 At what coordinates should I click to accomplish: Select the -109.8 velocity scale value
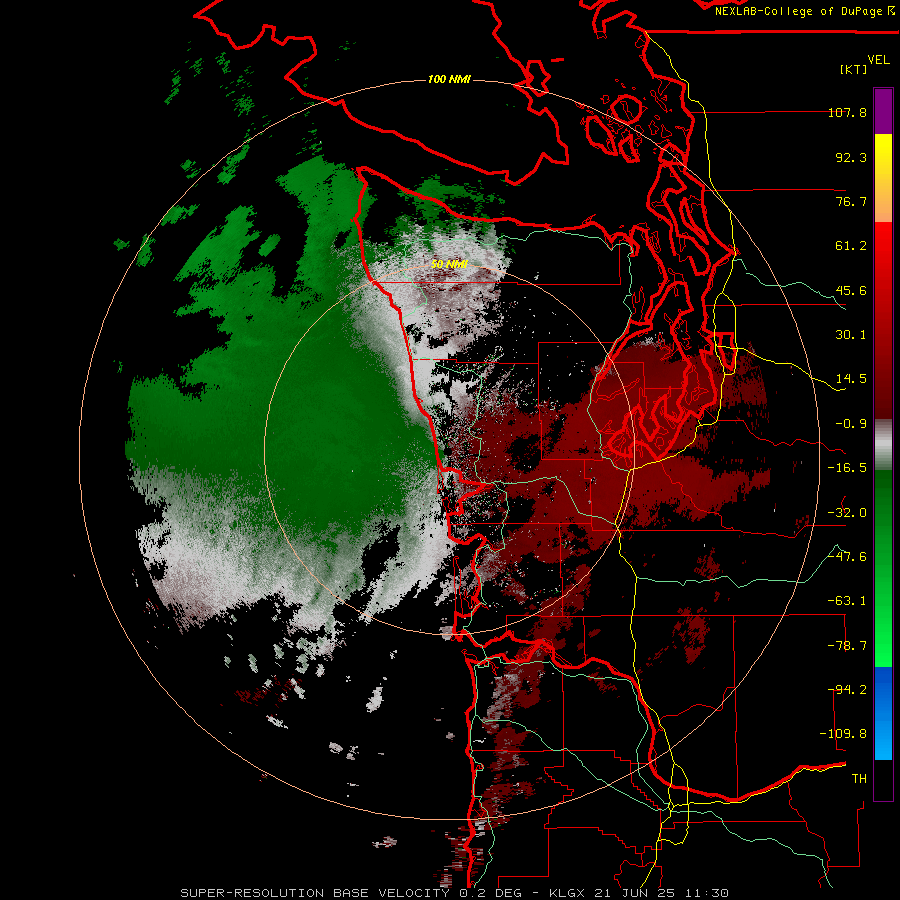[844, 734]
